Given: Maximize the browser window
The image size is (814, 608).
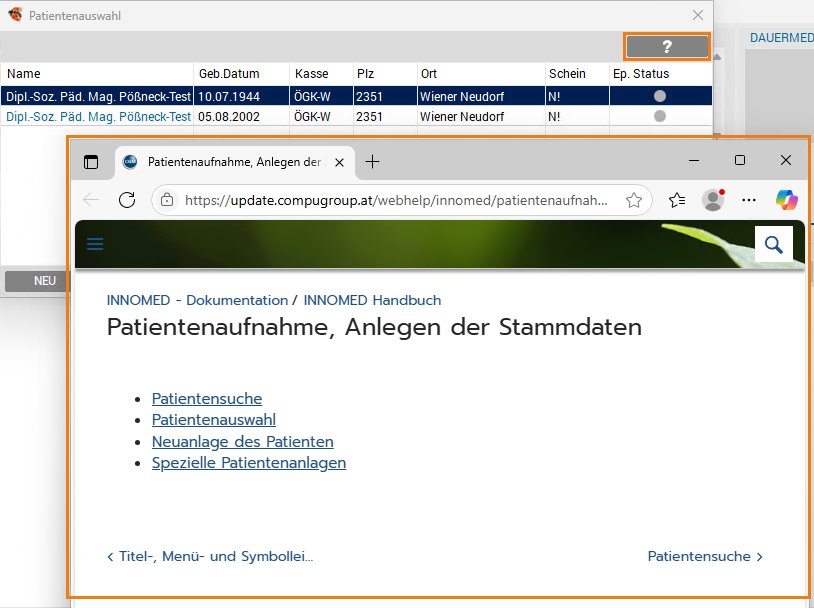Looking at the screenshot, I should (x=740, y=160).
